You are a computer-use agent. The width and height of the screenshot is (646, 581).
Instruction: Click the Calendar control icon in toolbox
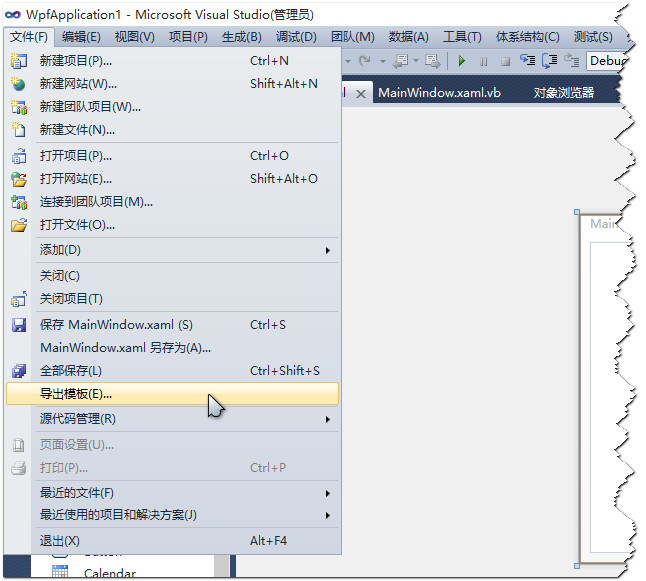coord(60,571)
